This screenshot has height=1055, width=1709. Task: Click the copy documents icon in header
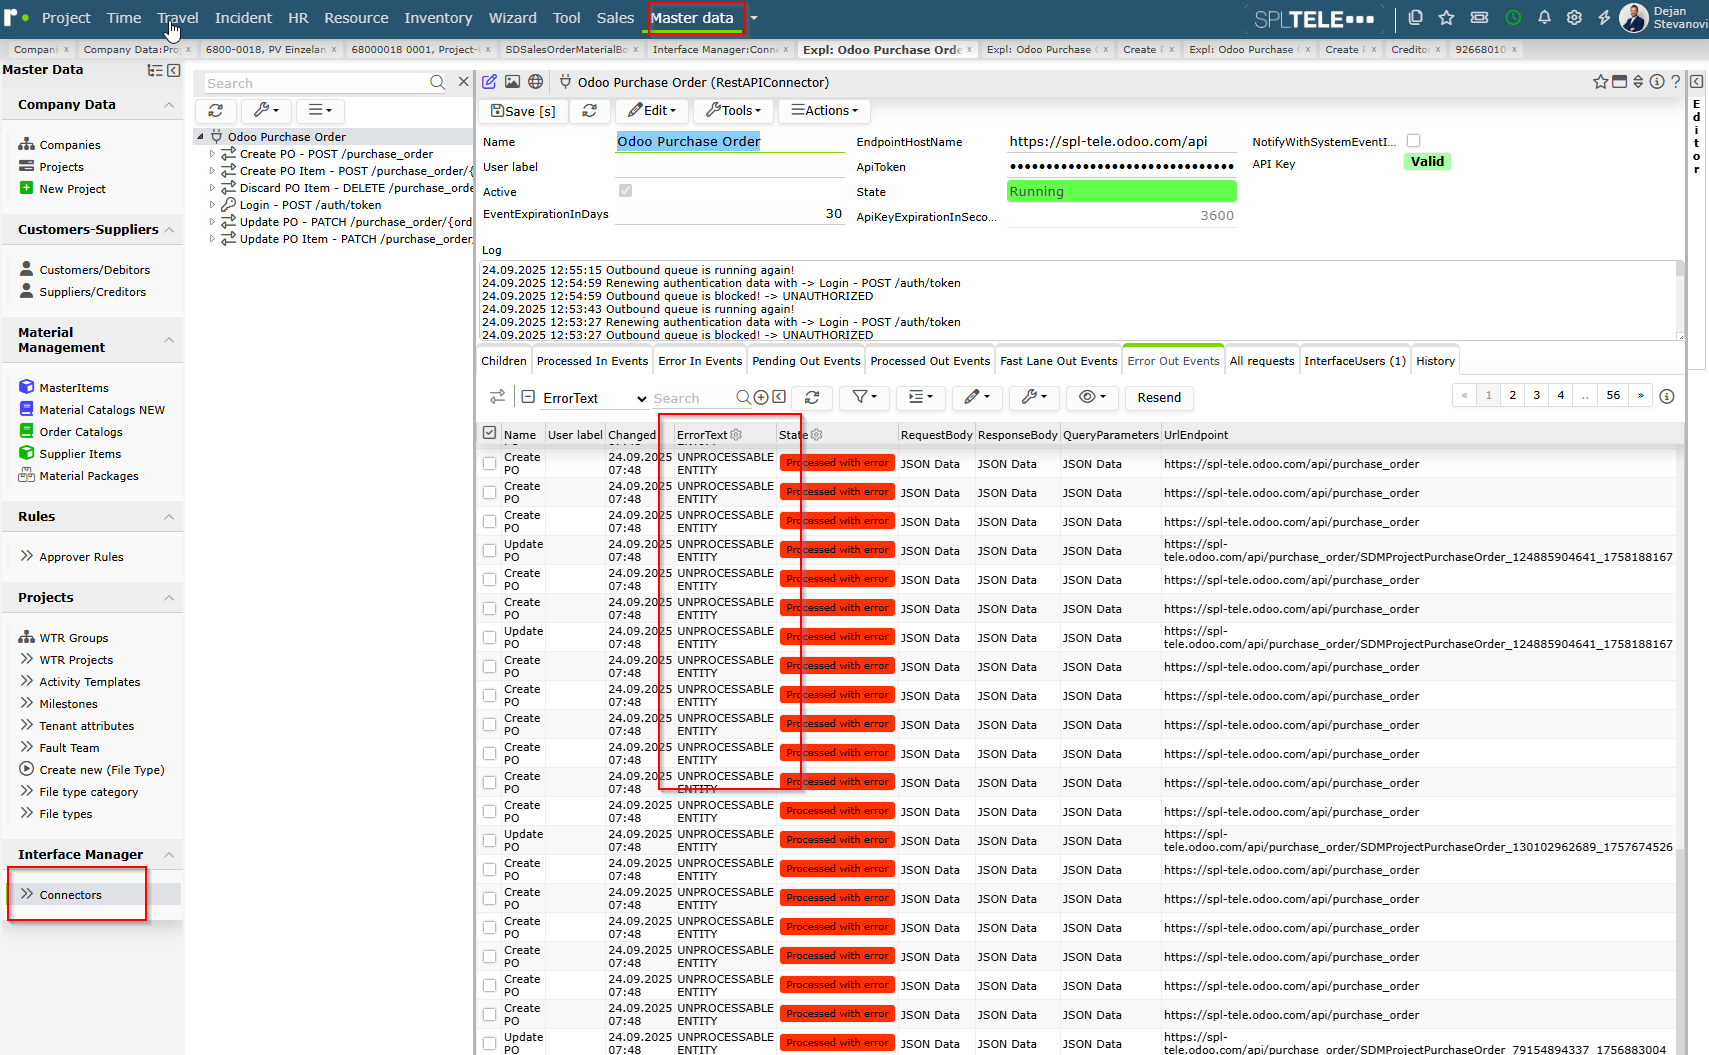(x=1415, y=18)
